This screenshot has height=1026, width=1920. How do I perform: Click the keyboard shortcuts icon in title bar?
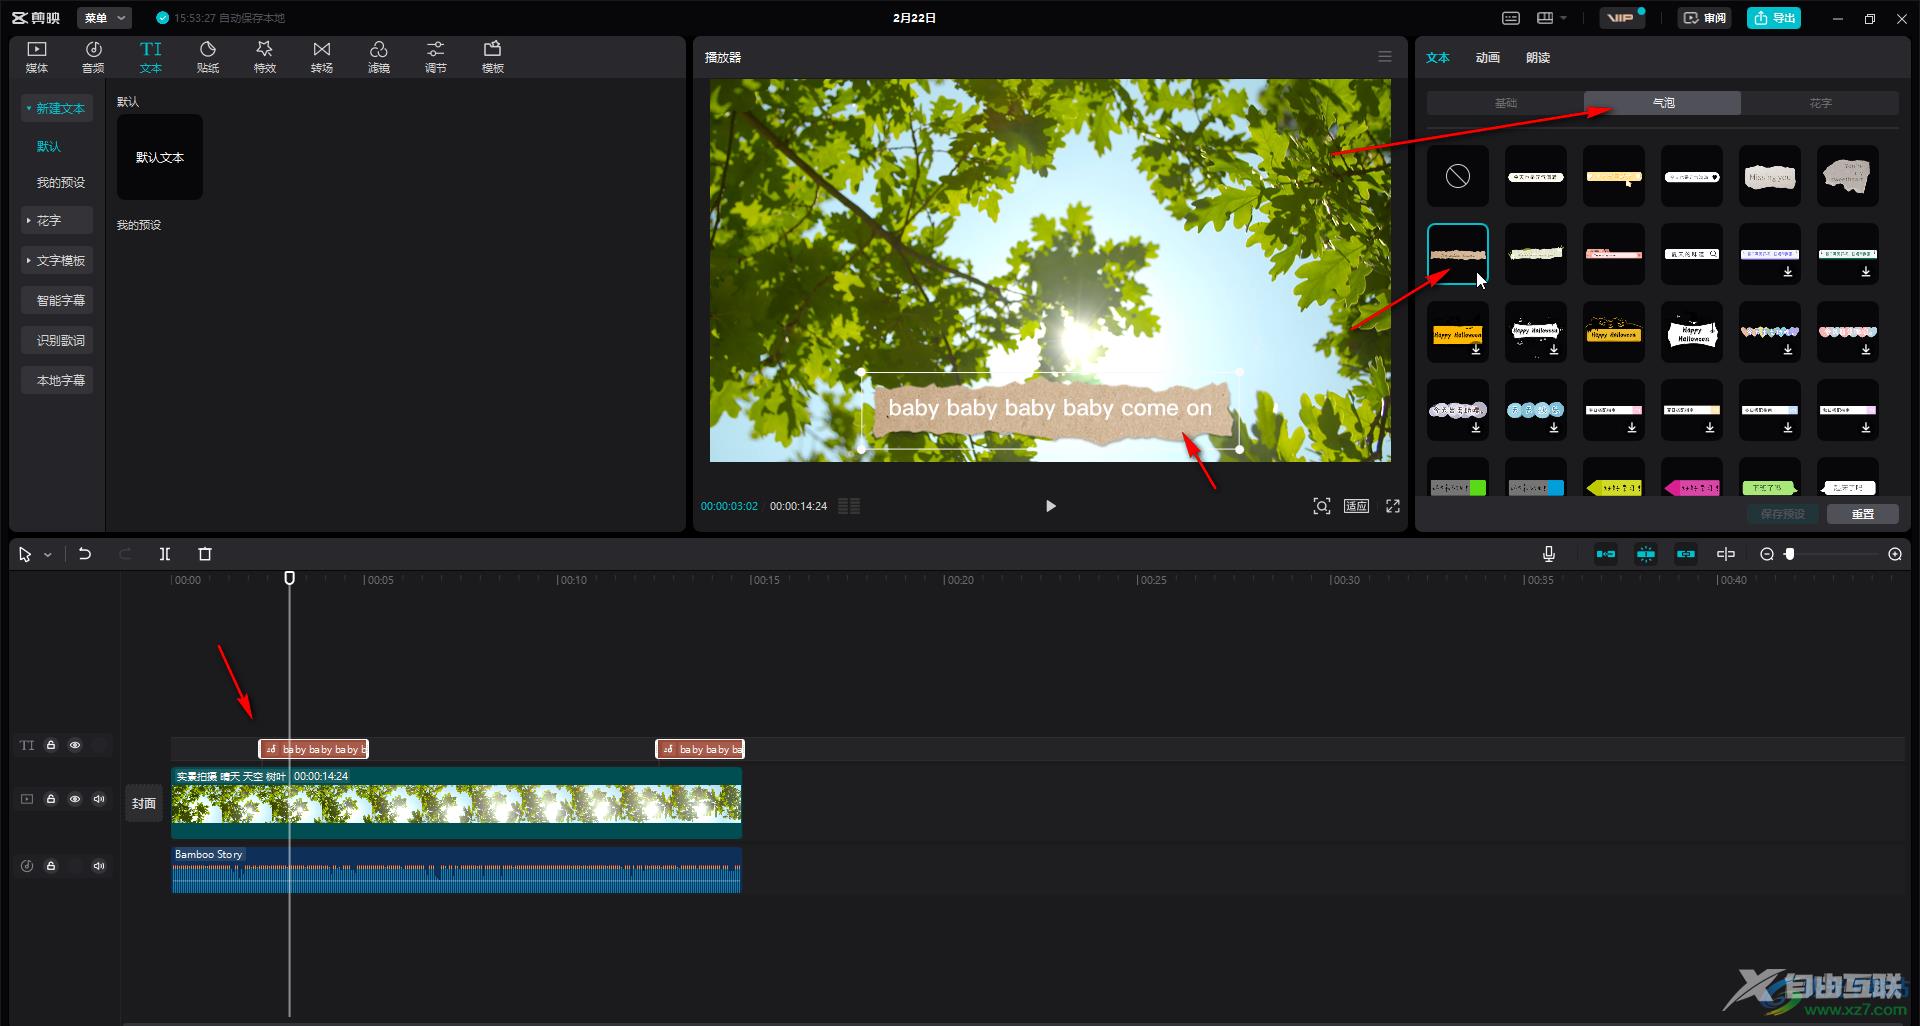1511,18
